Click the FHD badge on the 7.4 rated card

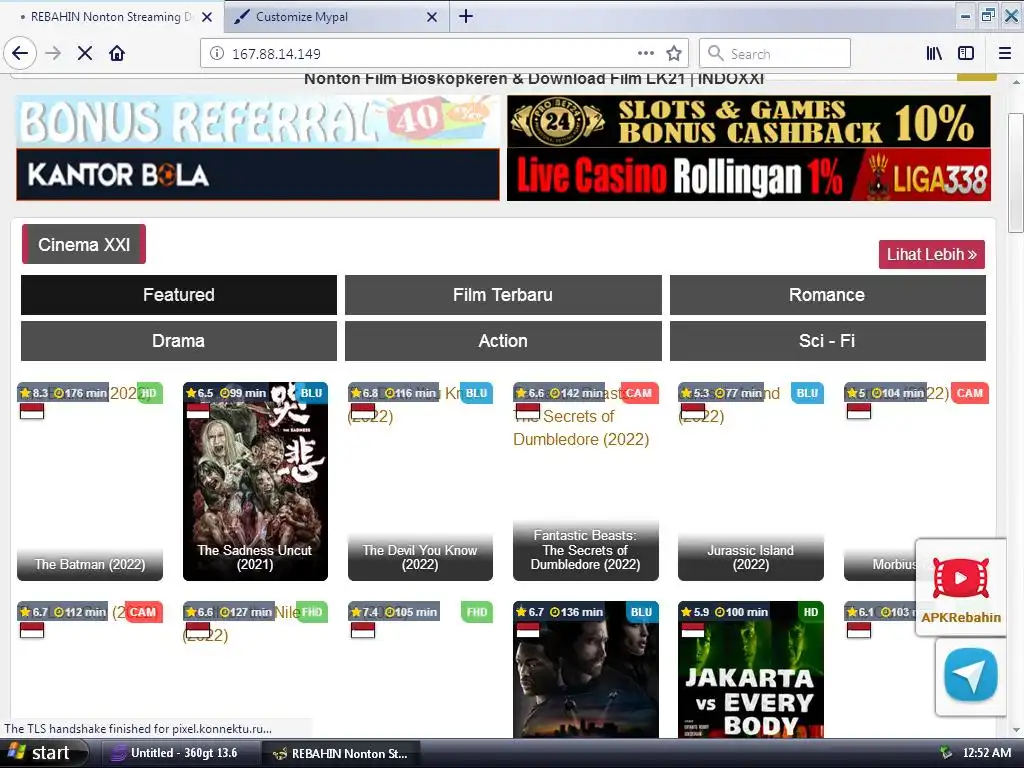(477, 612)
